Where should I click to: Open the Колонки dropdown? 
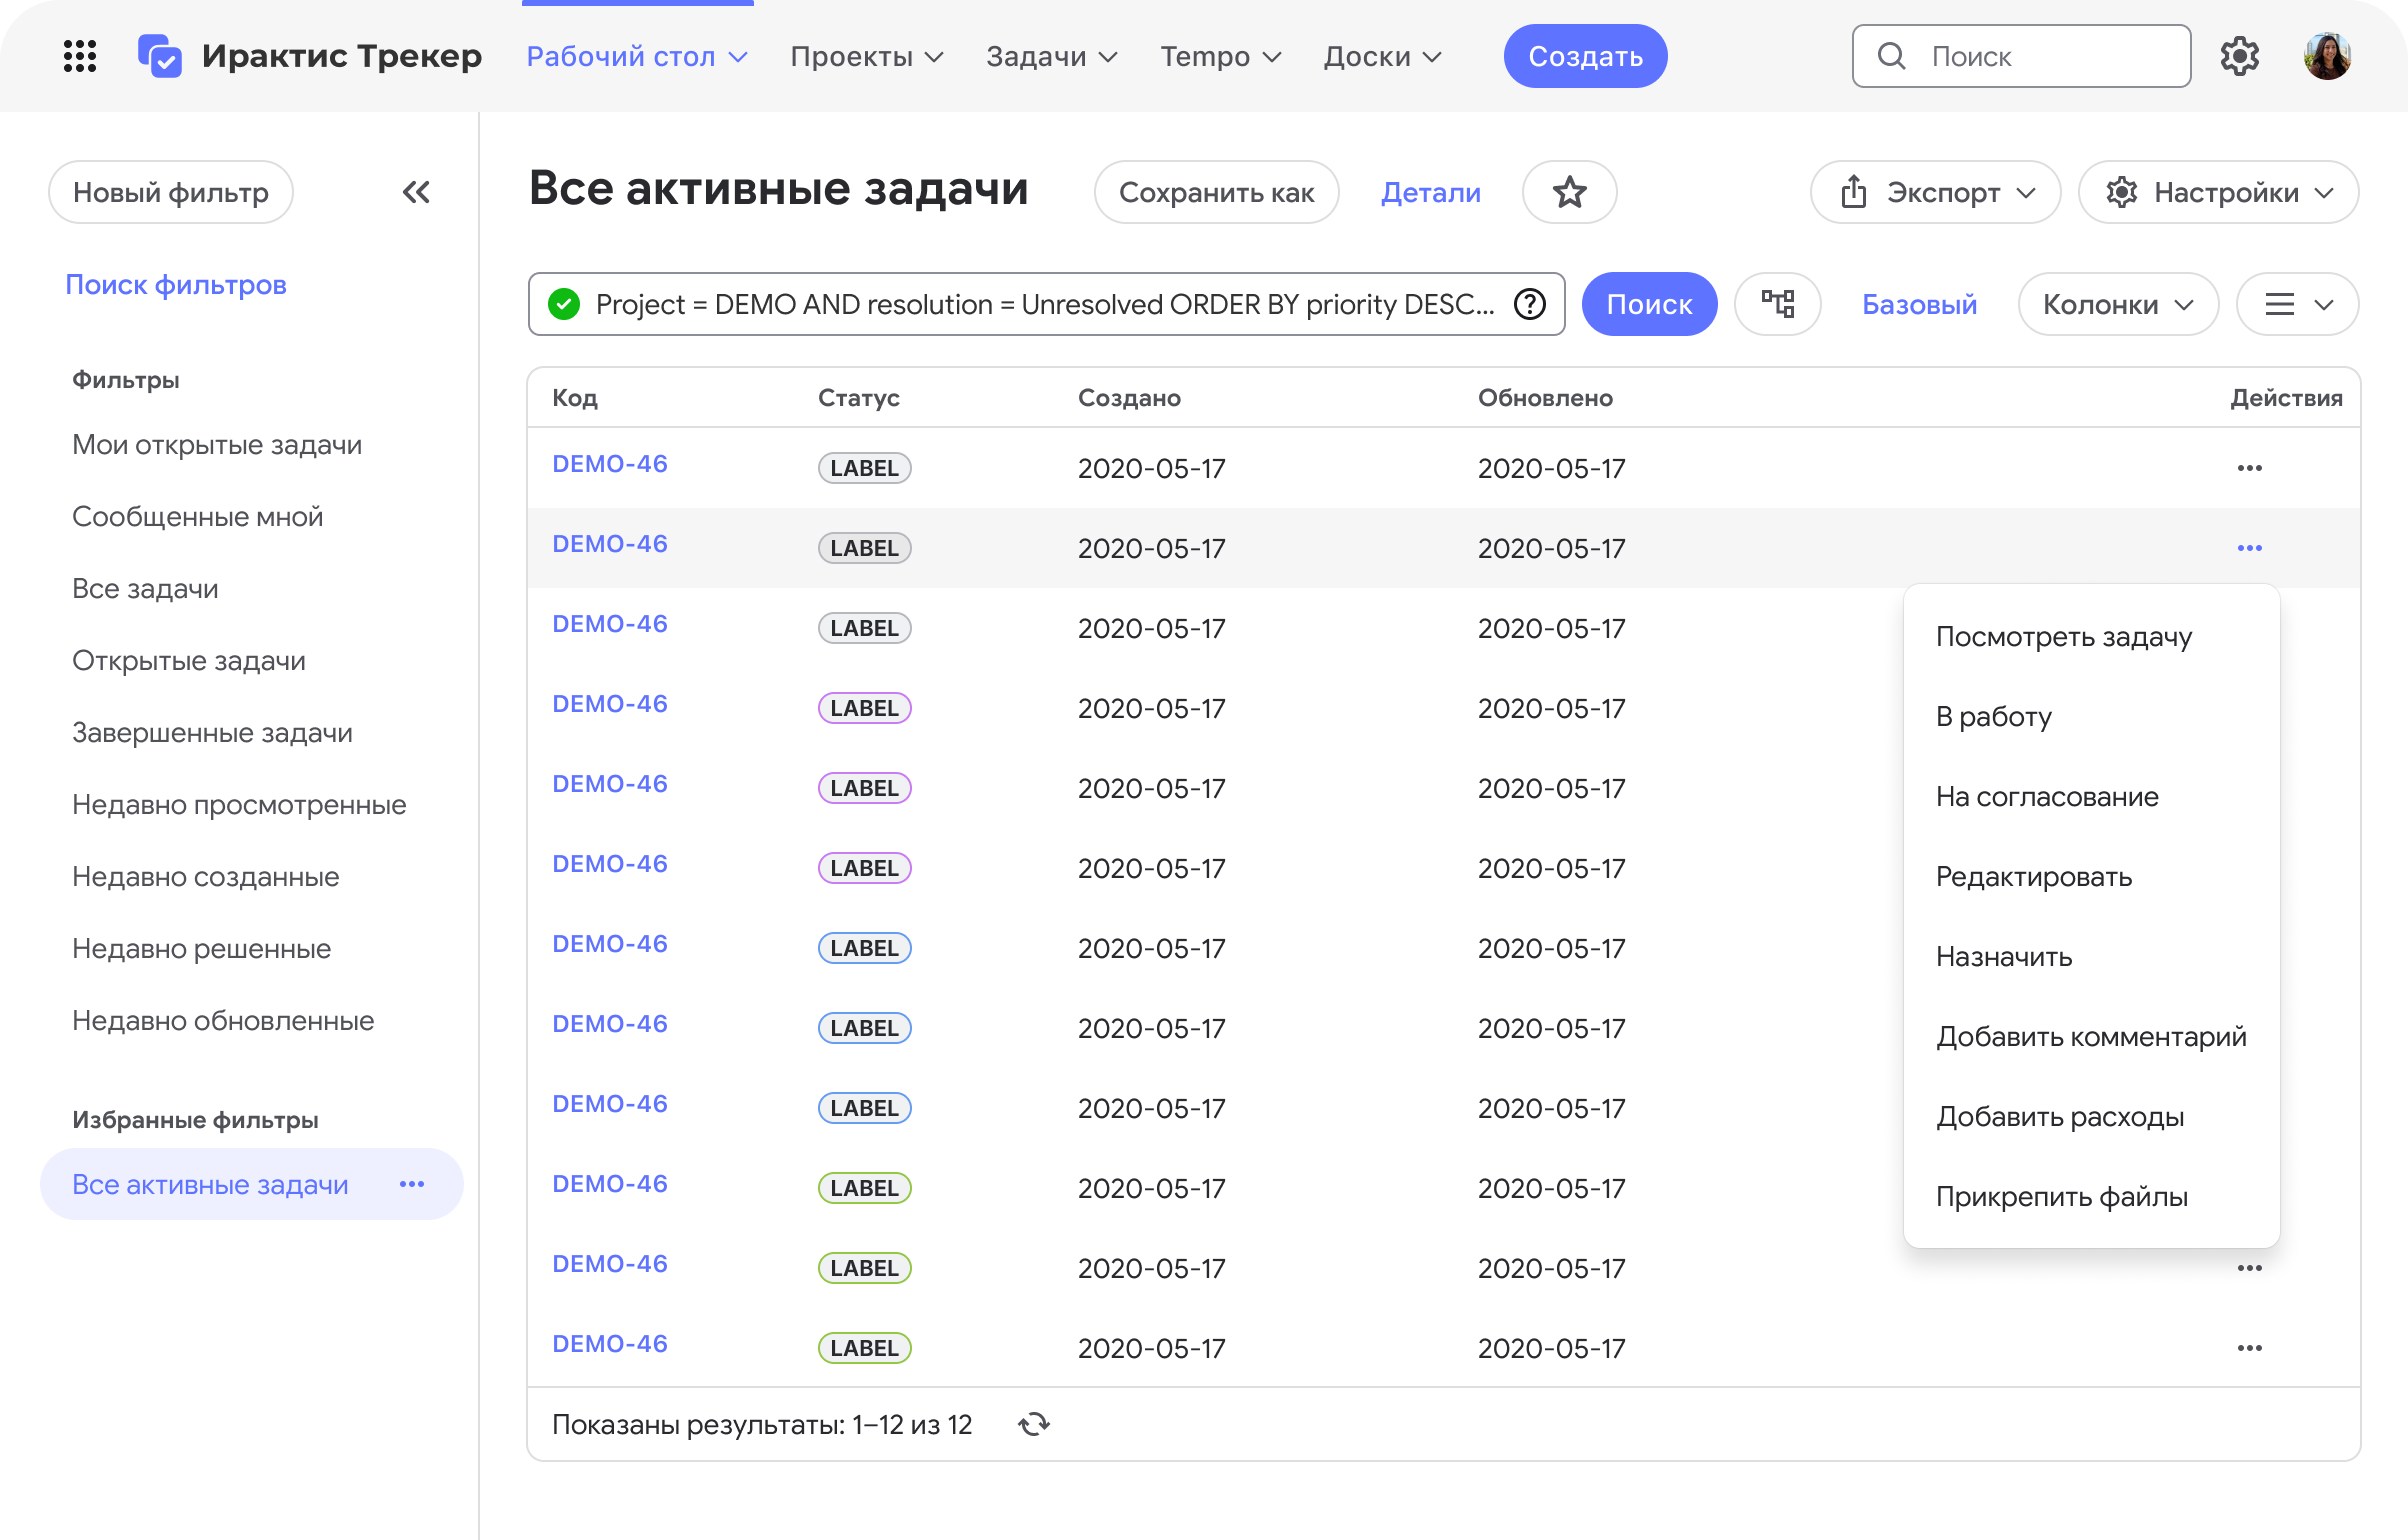tap(2119, 304)
